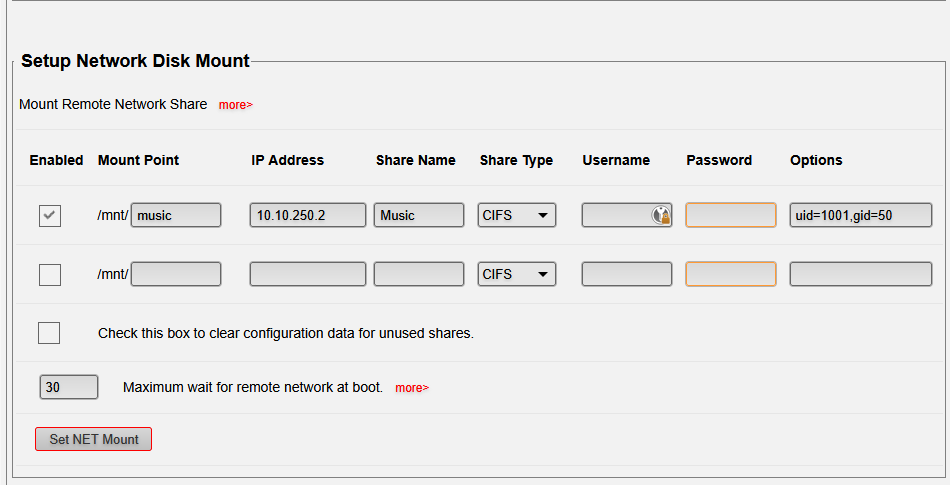Click the IP Address field showing 10.10.250.2
The width and height of the screenshot is (950, 485).
pyautogui.click(x=308, y=215)
